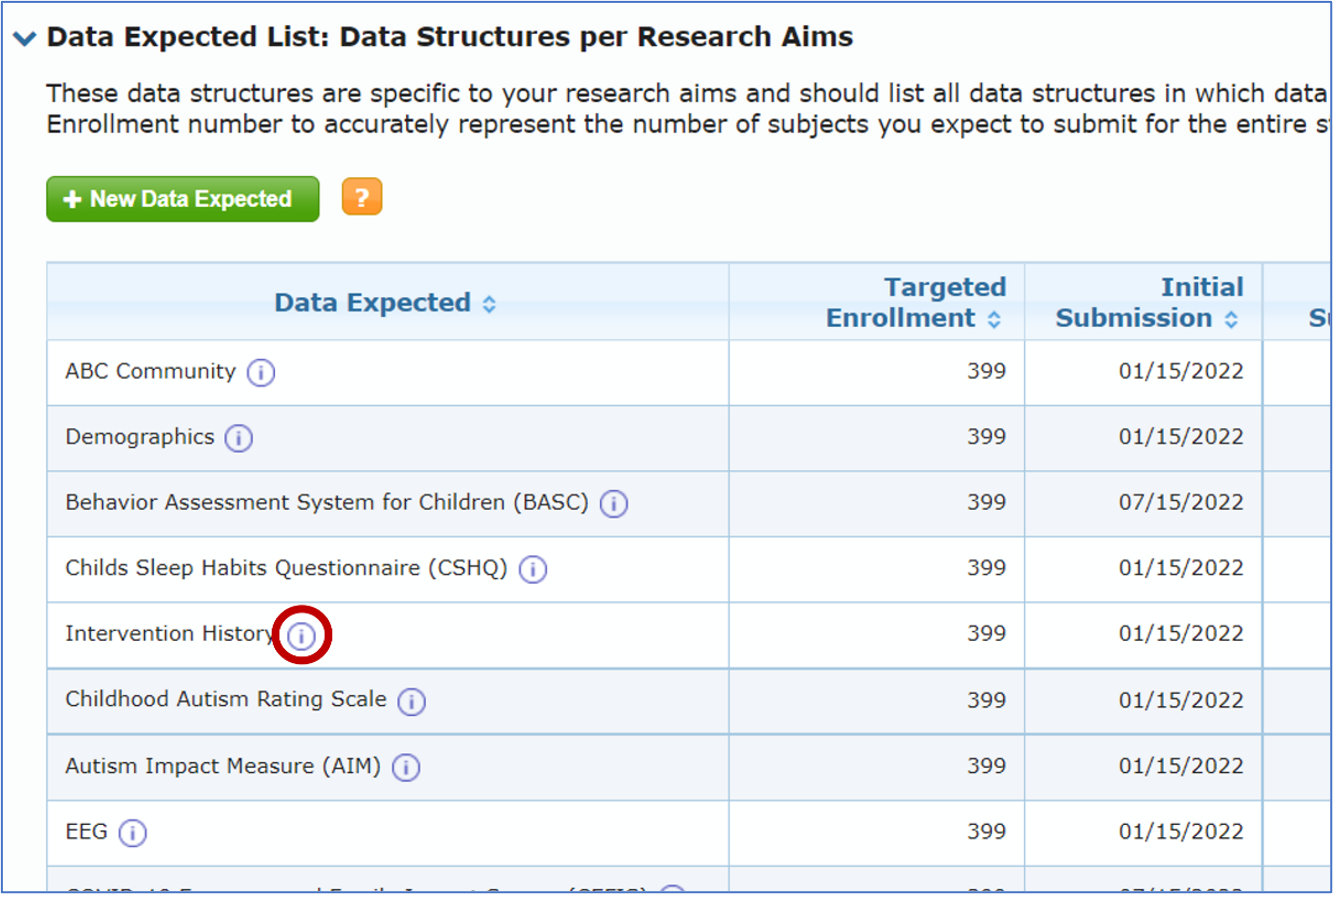Click the Intervention History row label
This screenshot has width=1338, height=898.
pos(168,633)
